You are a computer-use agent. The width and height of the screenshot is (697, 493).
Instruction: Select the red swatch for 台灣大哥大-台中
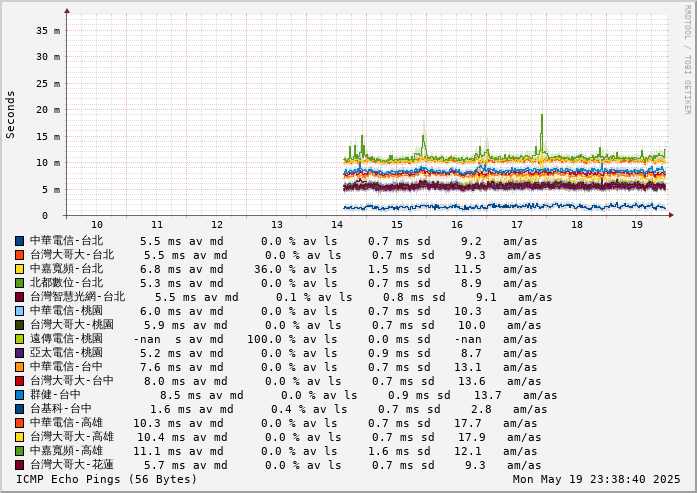(20, 381)
